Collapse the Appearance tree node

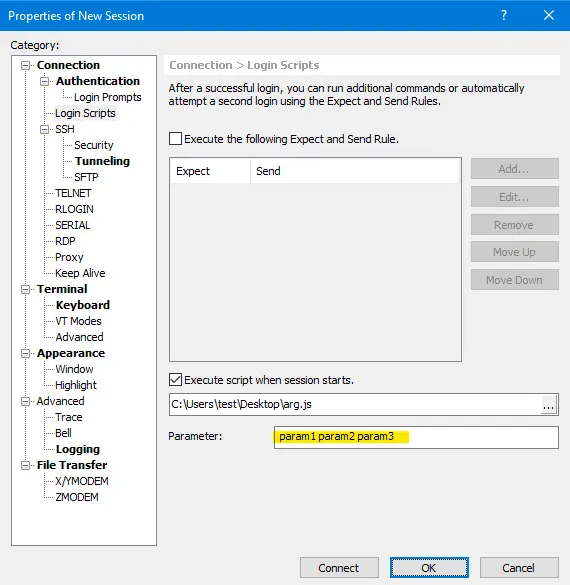pyautogui.click(x=25, y=353)
